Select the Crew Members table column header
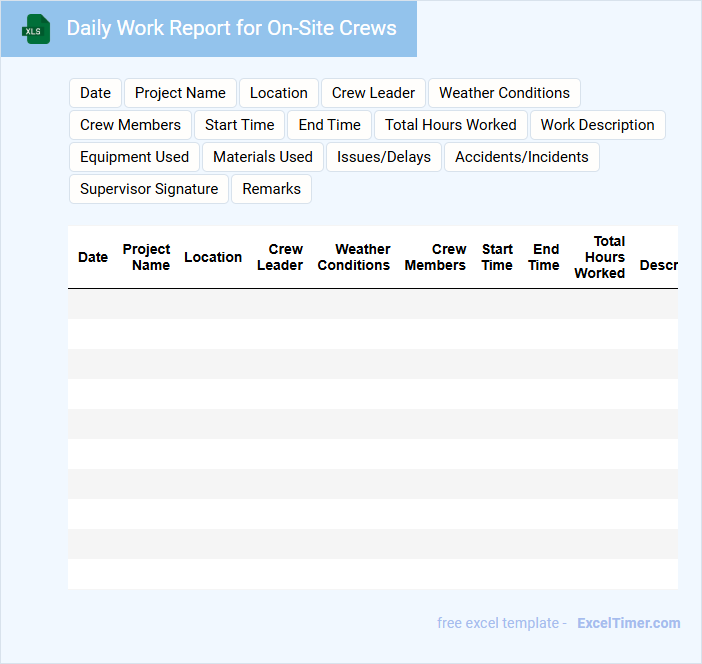702x664 pixels. 435,257
